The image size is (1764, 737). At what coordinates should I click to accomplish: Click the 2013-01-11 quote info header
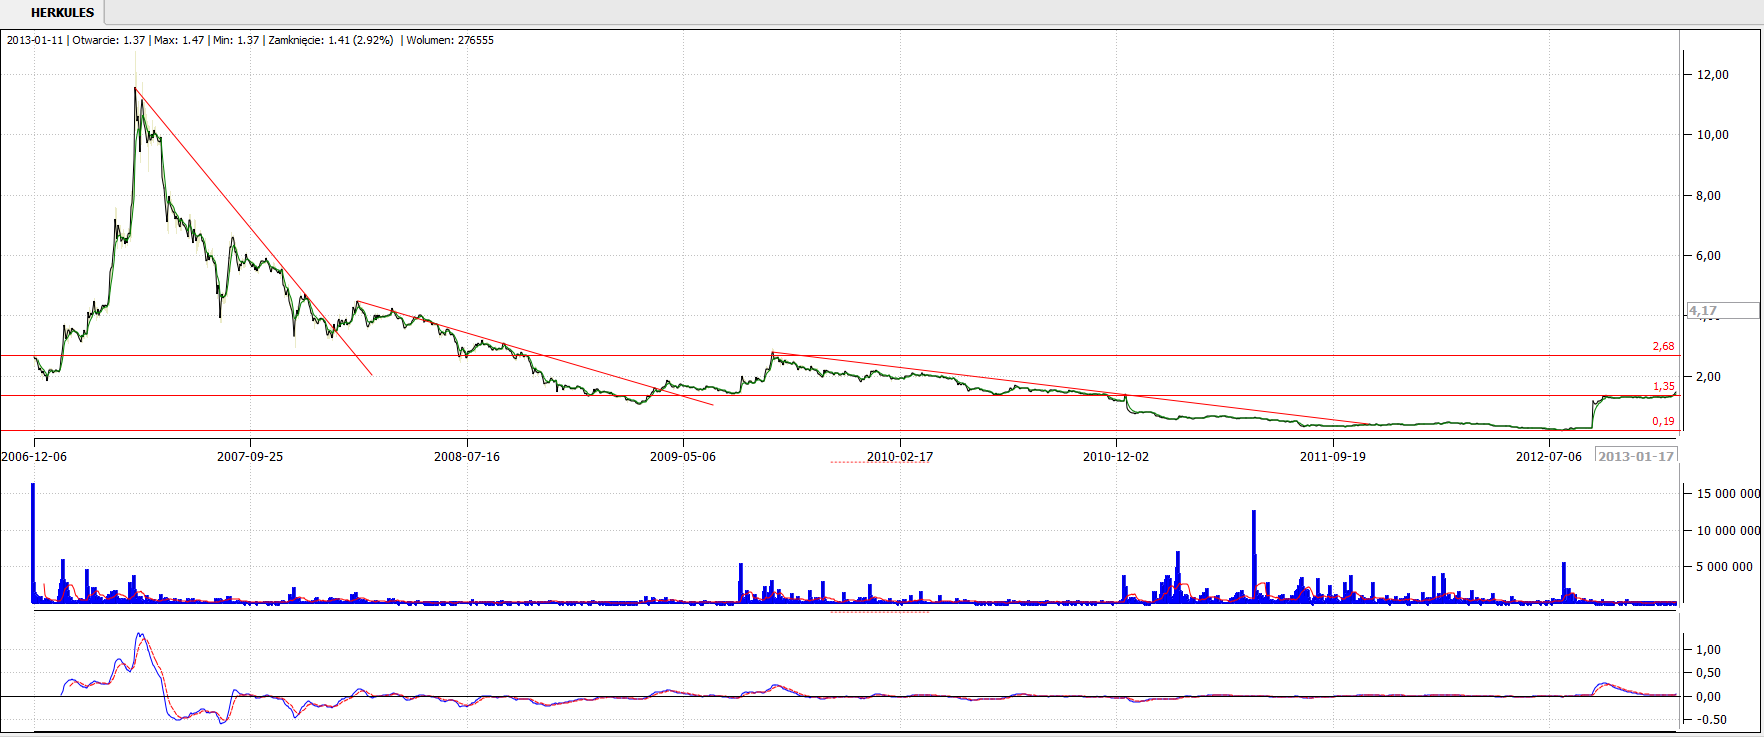click(250, 40)
